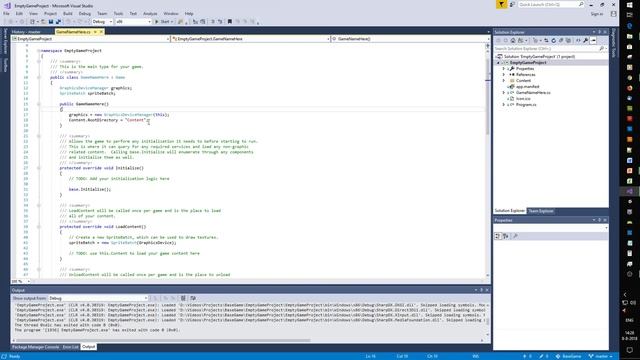This screenshot has height=360, width=640.
Task: Open Windows Start button on taskbar
Action: tap(629, 4)
